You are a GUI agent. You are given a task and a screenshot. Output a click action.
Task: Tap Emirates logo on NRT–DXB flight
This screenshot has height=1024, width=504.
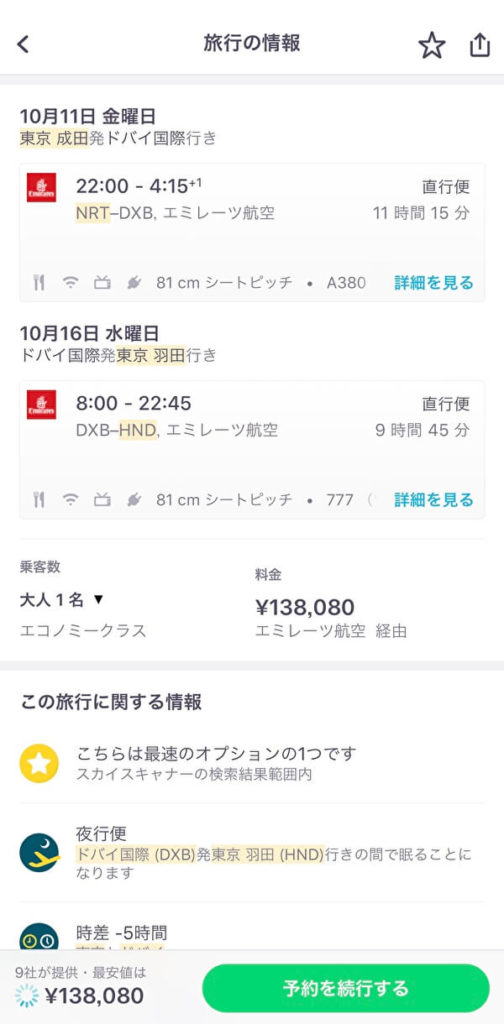pos(41,187)
